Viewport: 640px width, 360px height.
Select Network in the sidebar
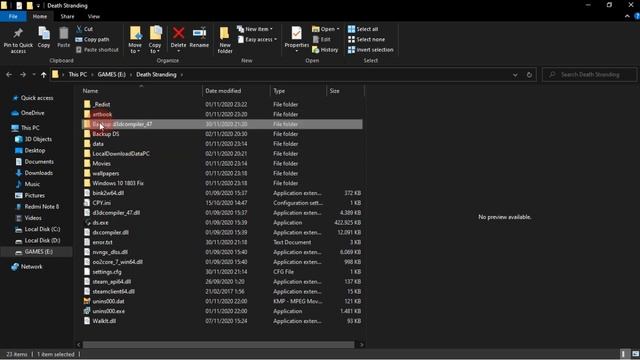pyautogui.click(x=31, y=267)
